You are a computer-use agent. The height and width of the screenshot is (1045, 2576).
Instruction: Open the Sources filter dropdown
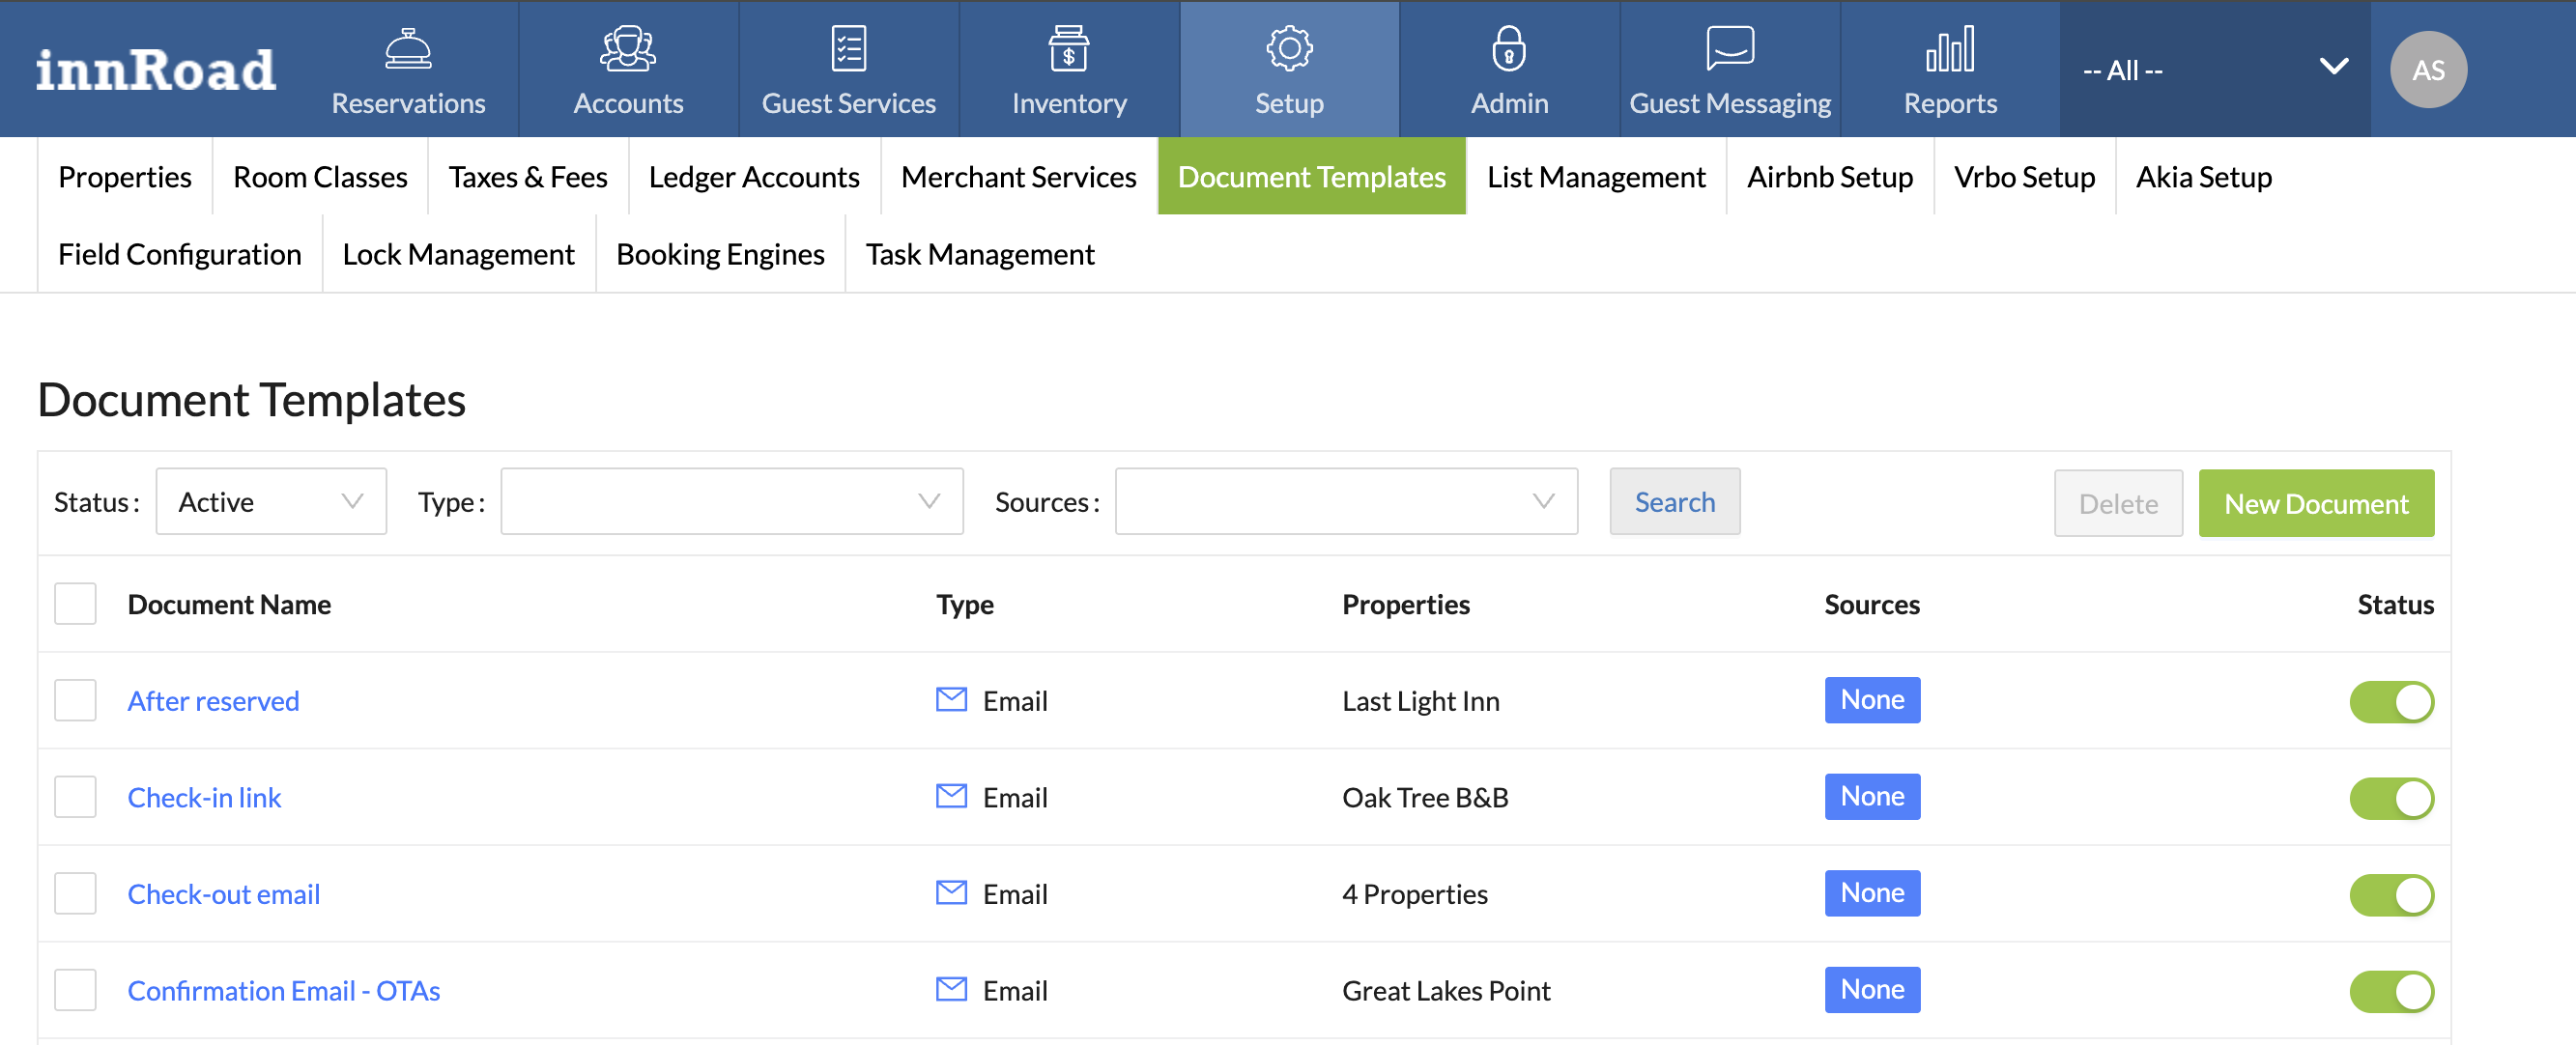1345,502
